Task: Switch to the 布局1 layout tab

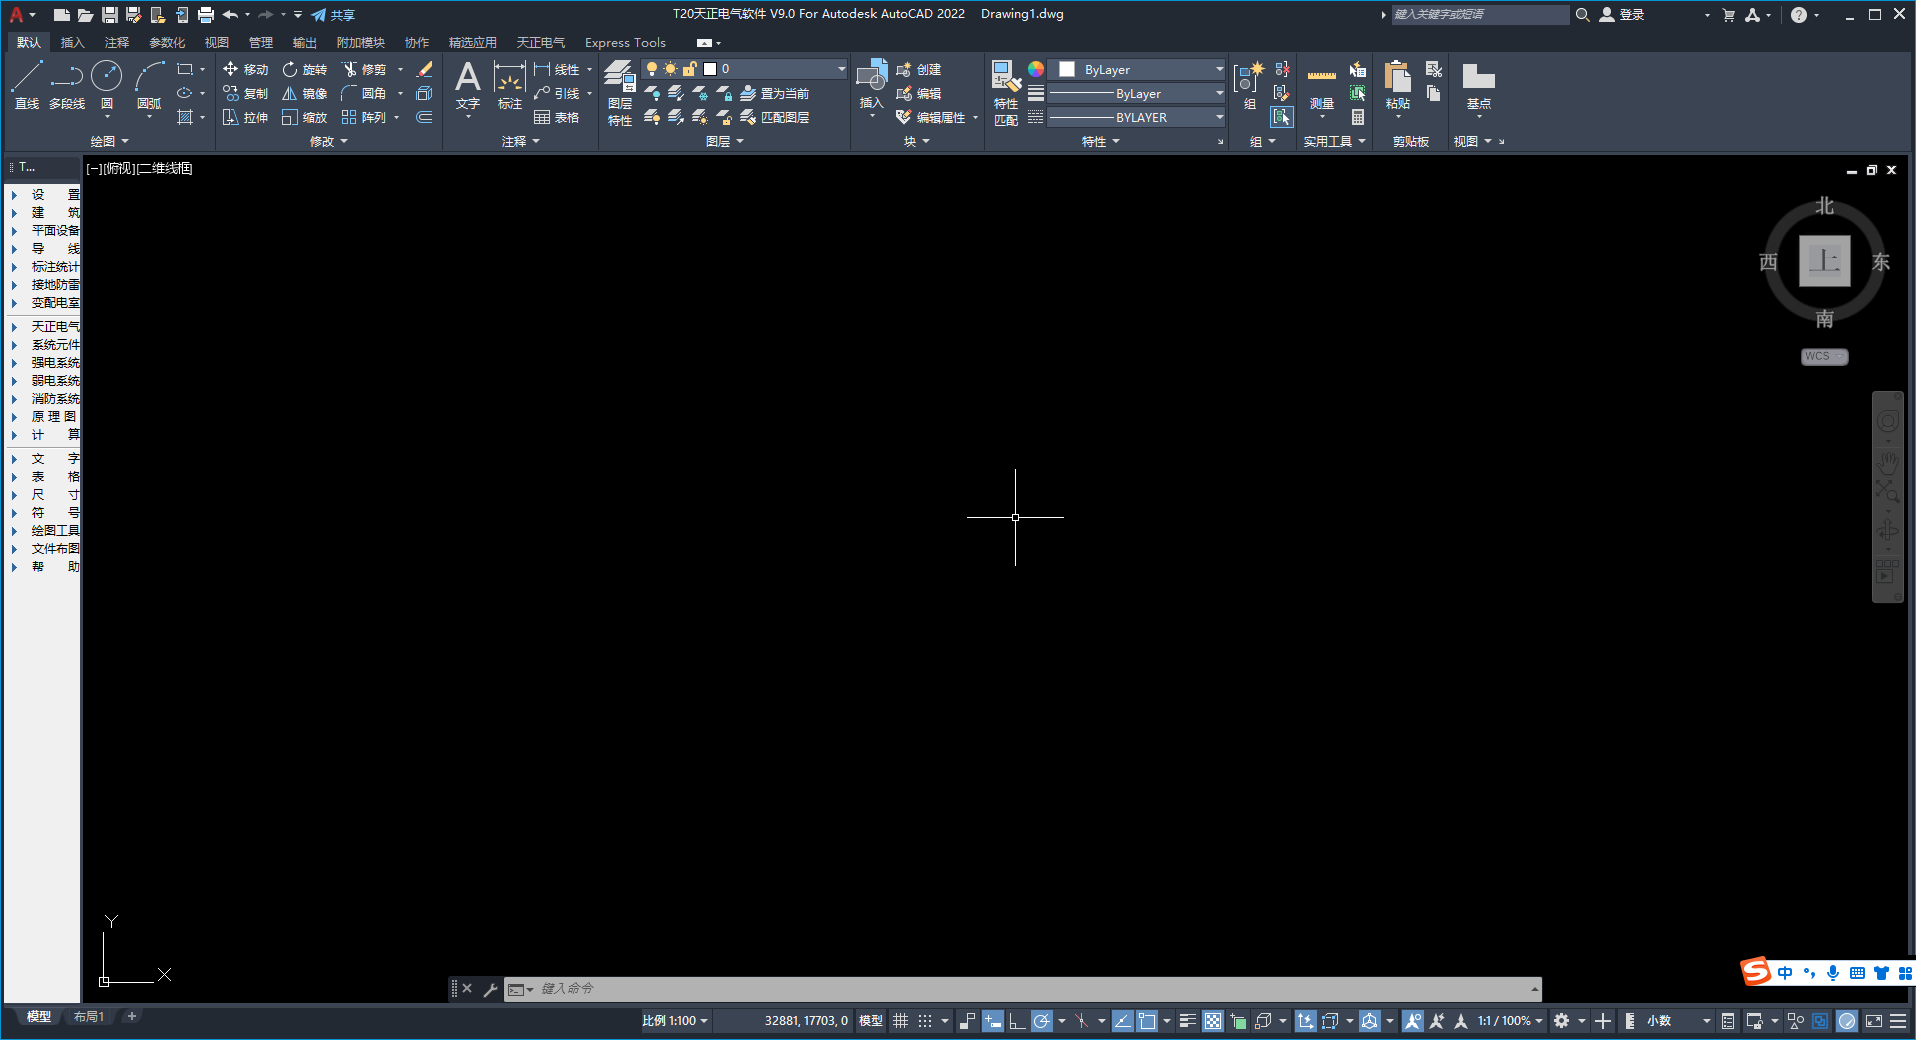Action: click(89, 1016)
